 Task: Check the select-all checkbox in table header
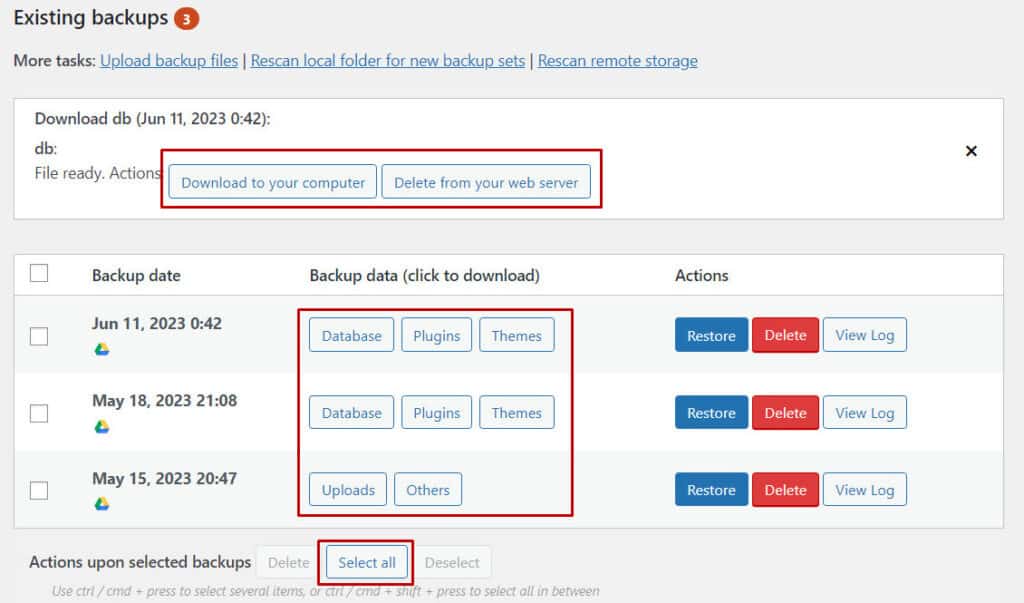point(38,272)
